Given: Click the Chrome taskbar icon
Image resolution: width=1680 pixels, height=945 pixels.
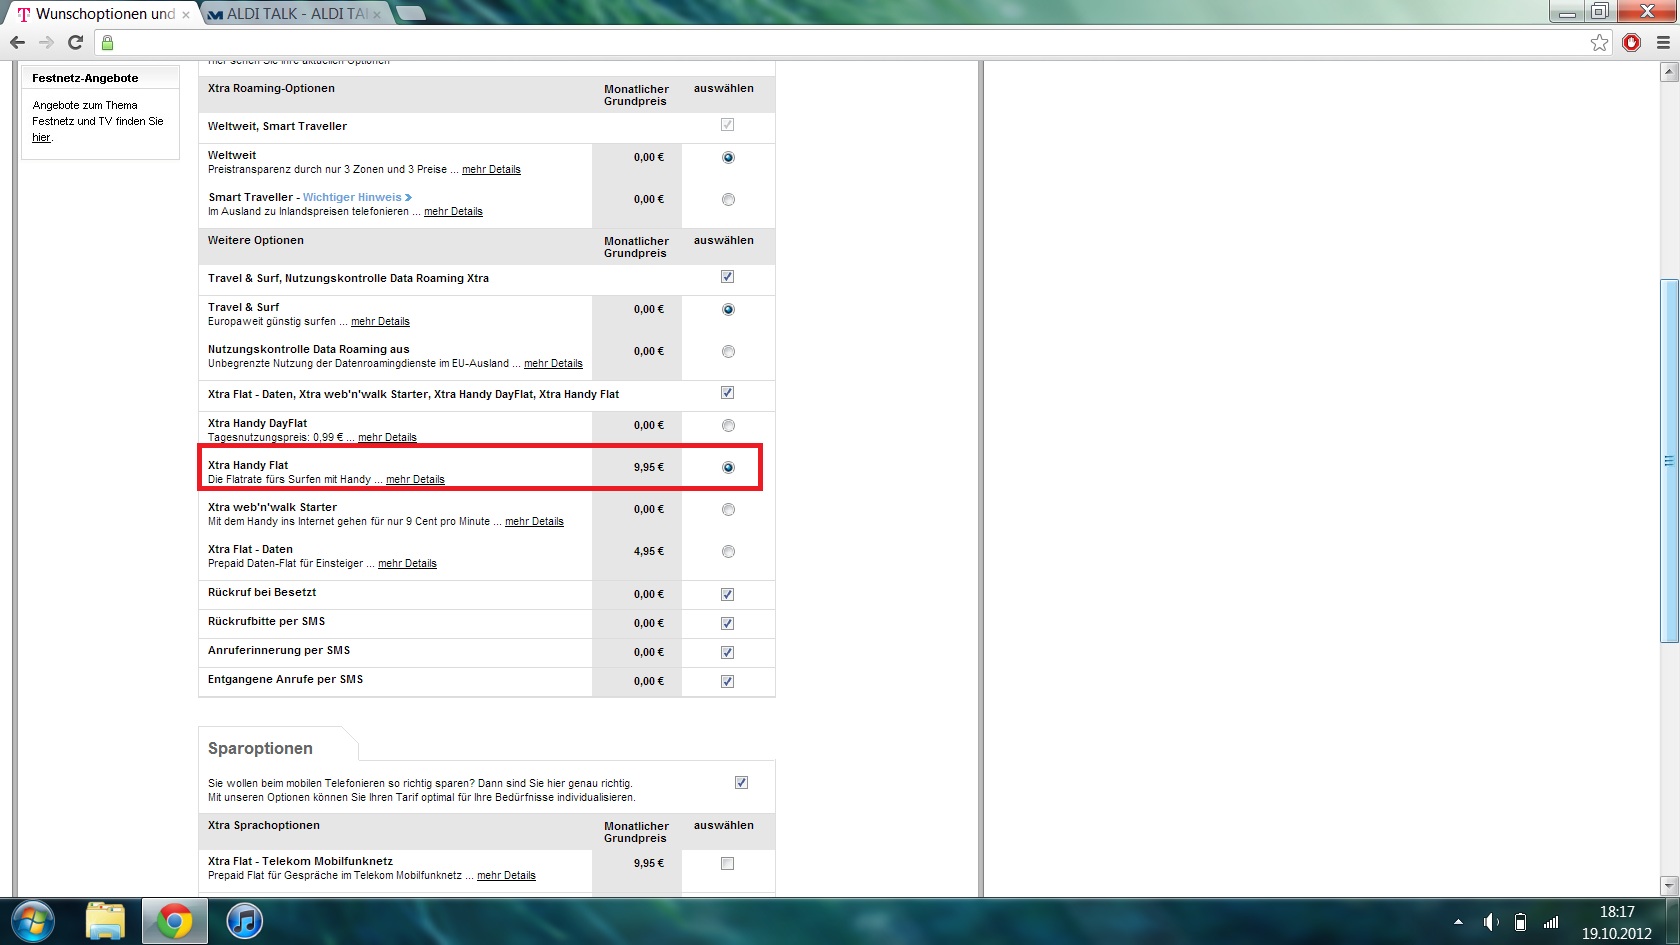Looking at the screenshot, I should click(175, 921).
